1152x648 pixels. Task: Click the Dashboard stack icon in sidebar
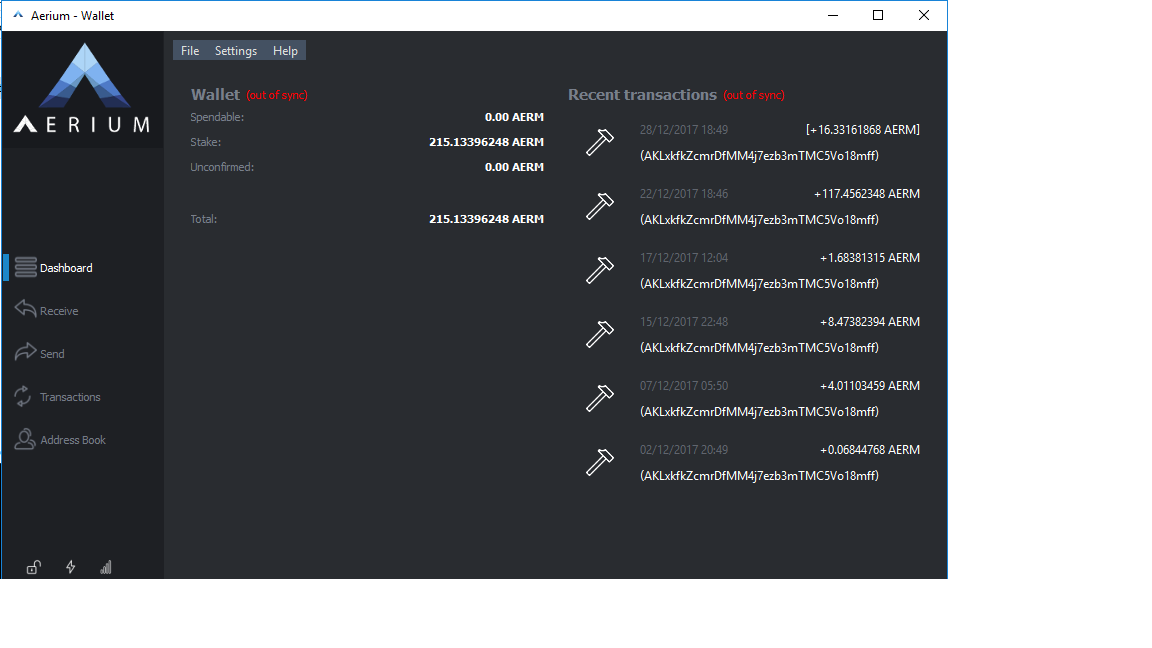coord(26,267)
